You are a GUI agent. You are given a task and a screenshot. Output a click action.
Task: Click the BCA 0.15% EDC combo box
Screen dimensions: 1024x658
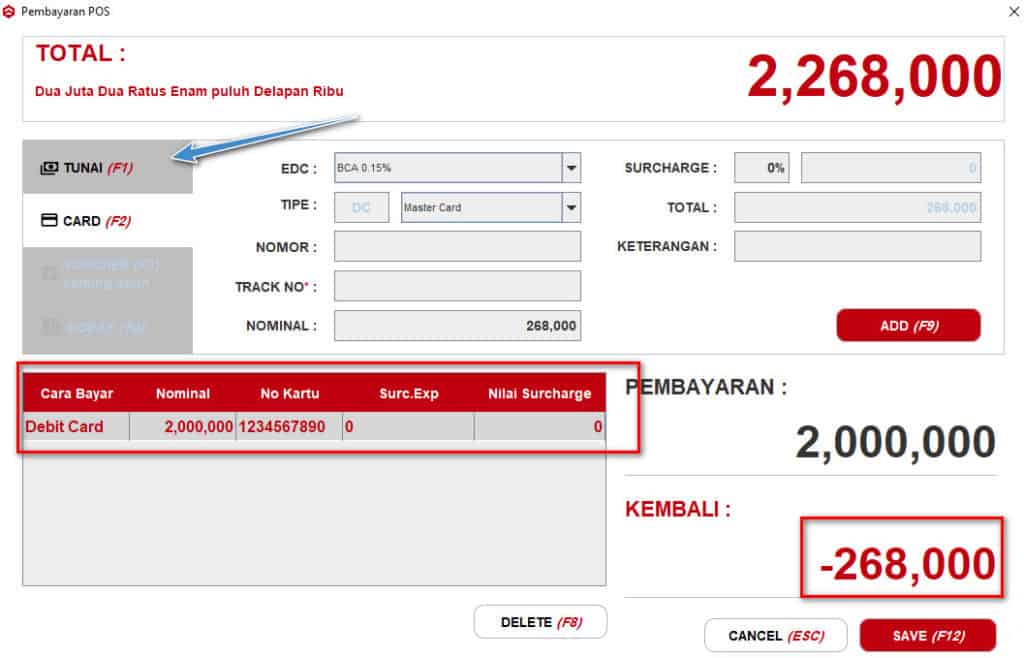coord(446,168)
